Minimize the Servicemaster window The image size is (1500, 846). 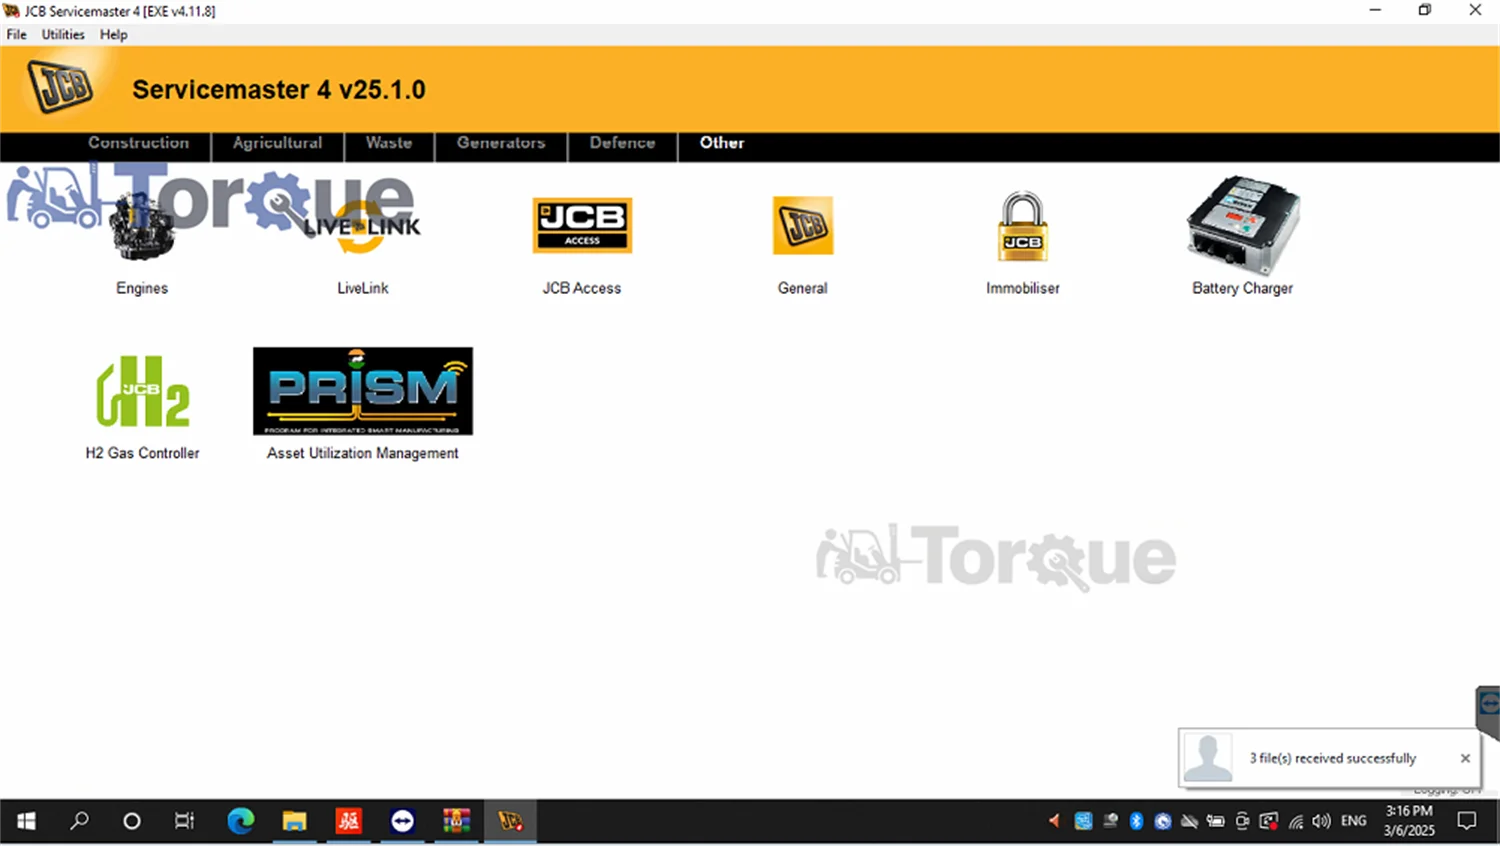pyautogui.click(x=1375, y=10)
